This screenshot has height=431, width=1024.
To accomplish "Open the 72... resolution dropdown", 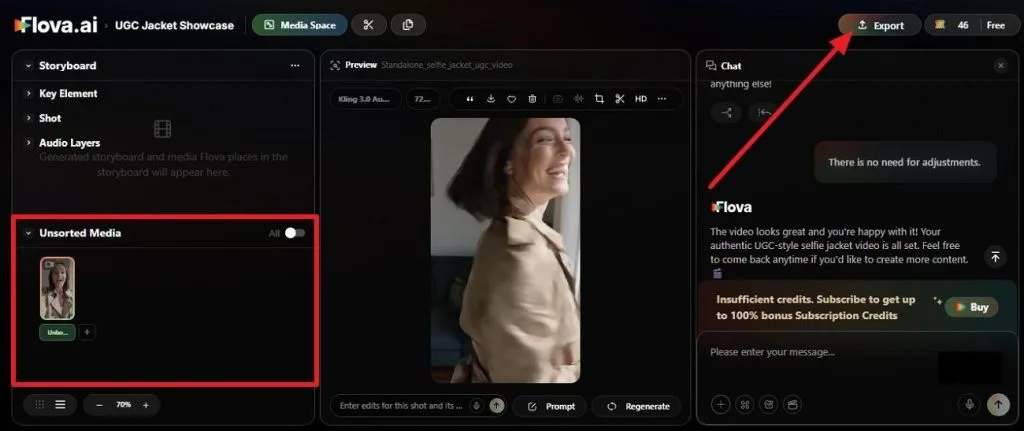I will 422,99.
